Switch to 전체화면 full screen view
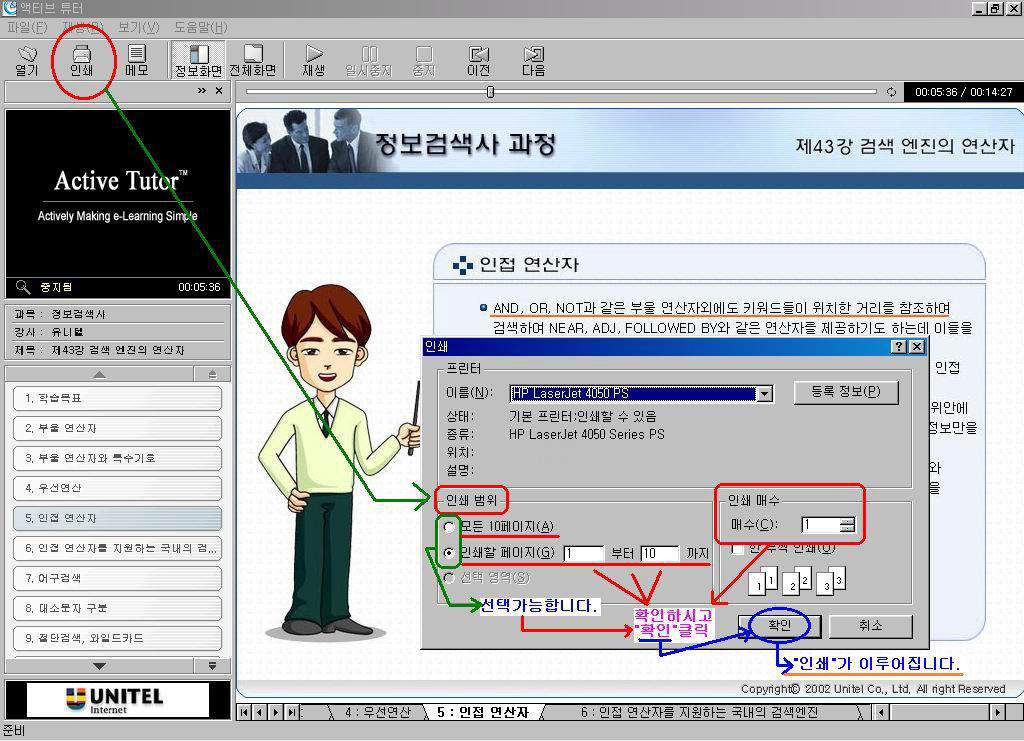The image size is (1024, 741). tap(254, 60)
